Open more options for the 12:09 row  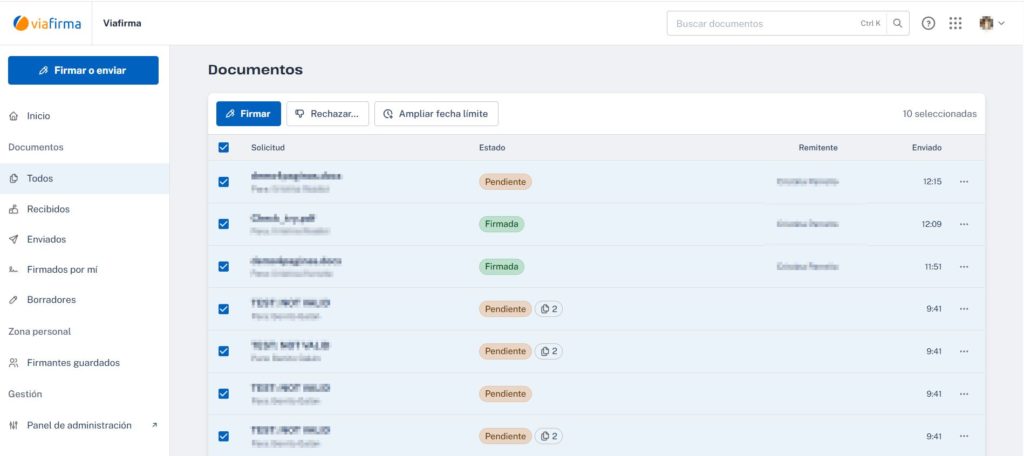[964, 224]
